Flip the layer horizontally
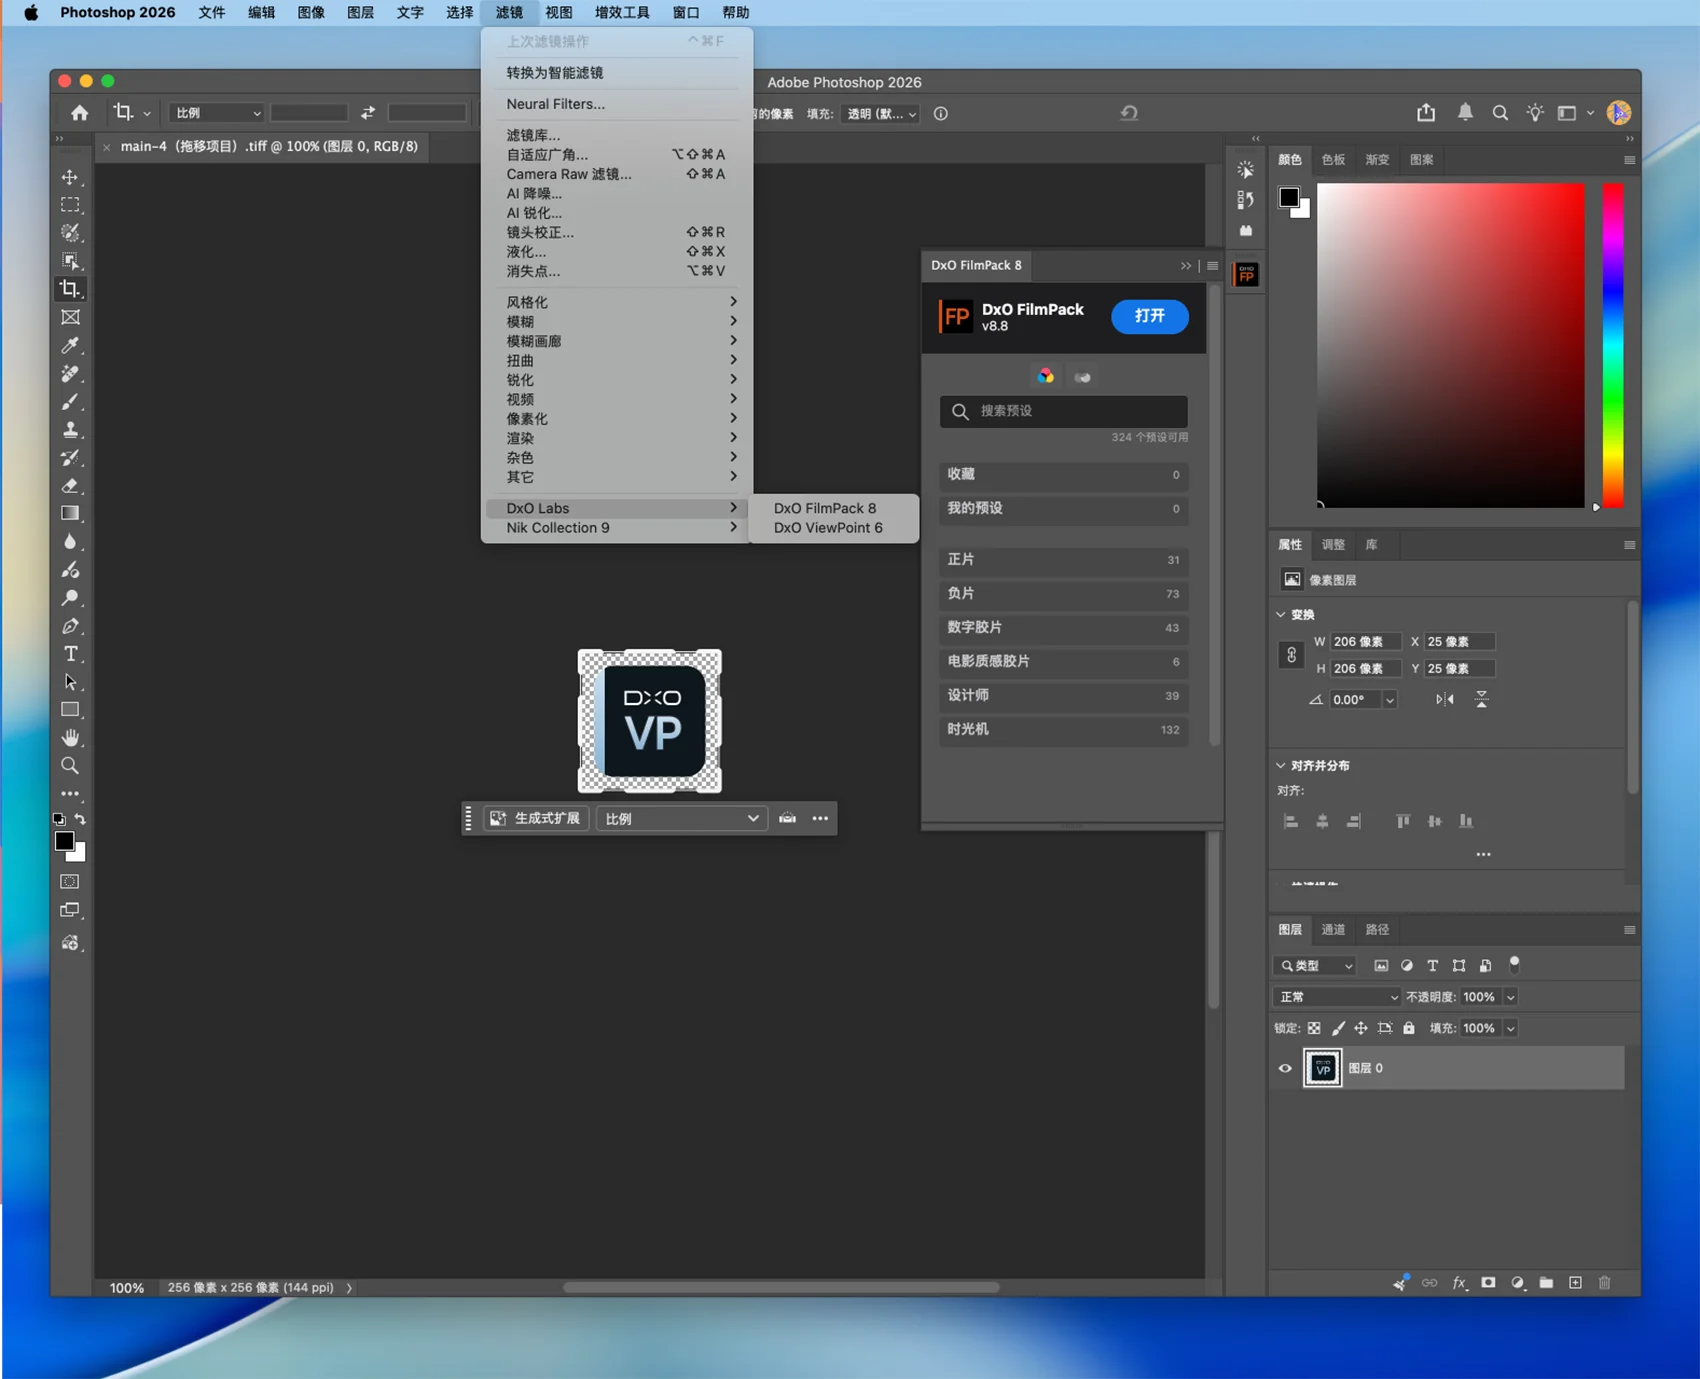Screen dimensions: 1700x1379 point(1445,699)
